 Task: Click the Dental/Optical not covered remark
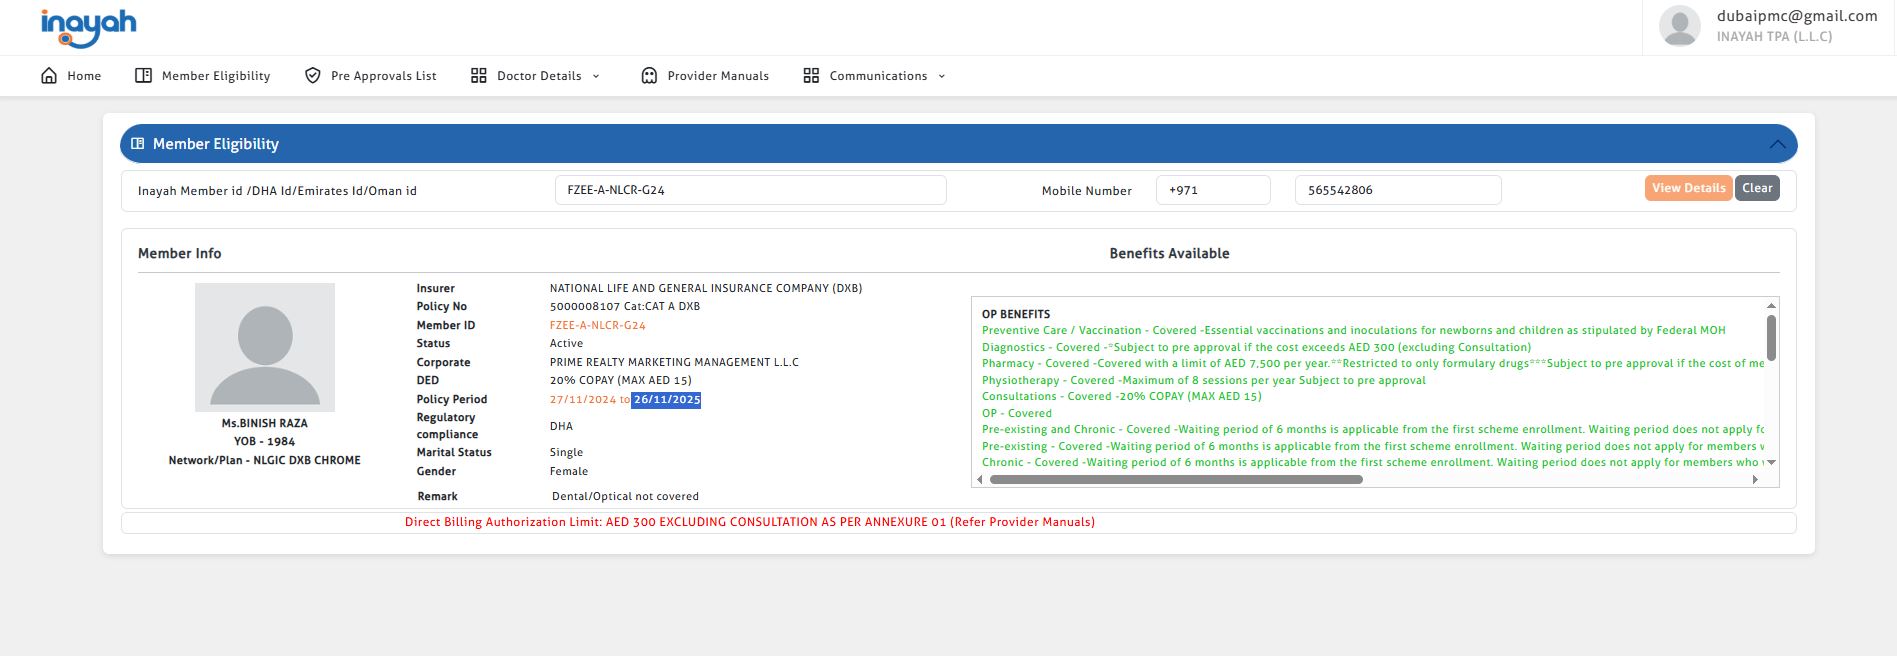click(x=625, y=497)
